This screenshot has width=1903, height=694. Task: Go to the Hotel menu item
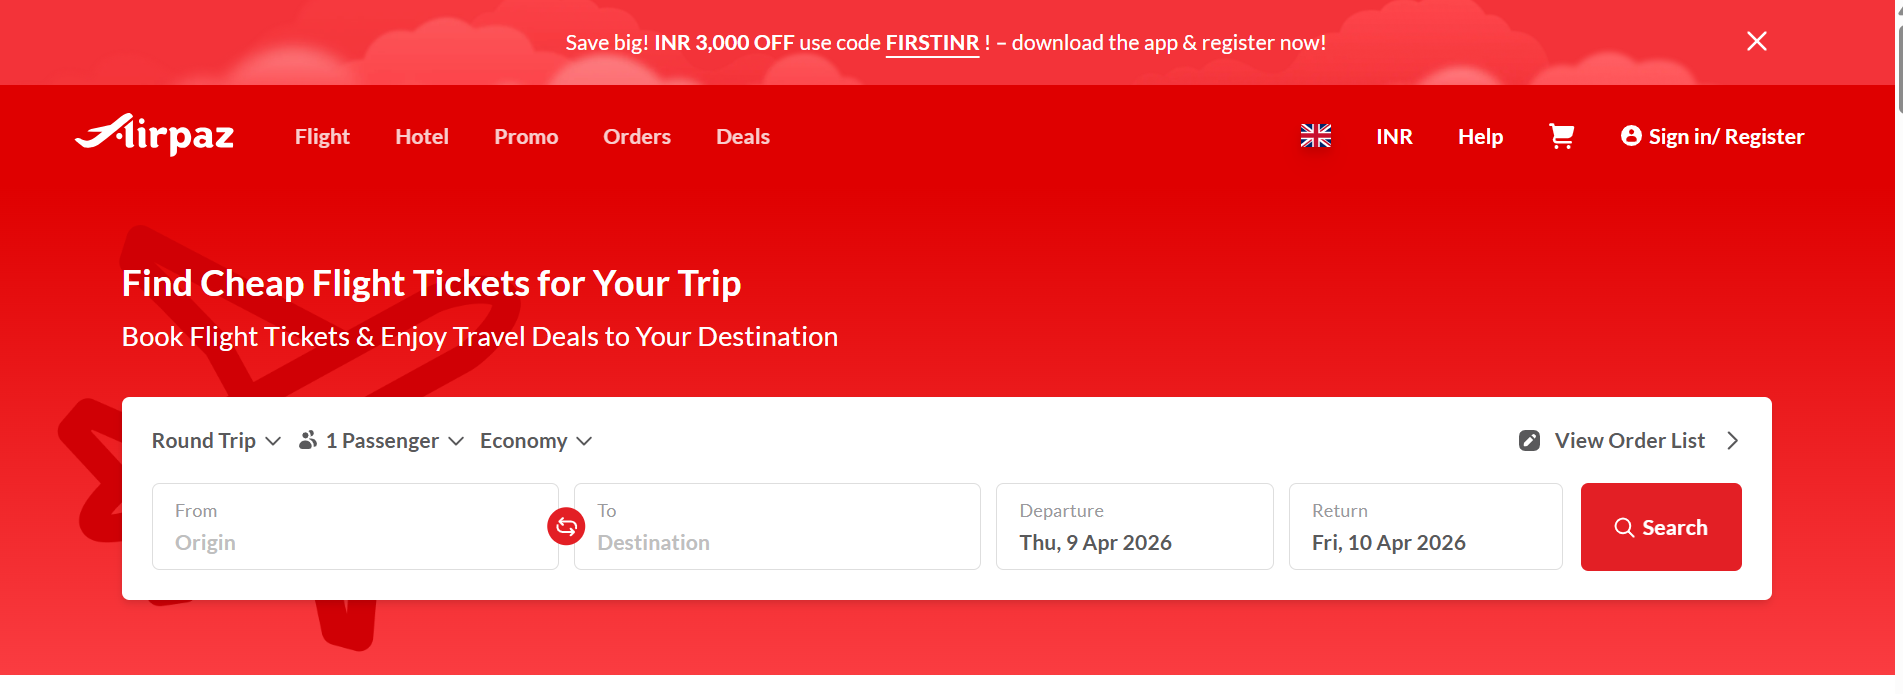click(x=421, y=137)
